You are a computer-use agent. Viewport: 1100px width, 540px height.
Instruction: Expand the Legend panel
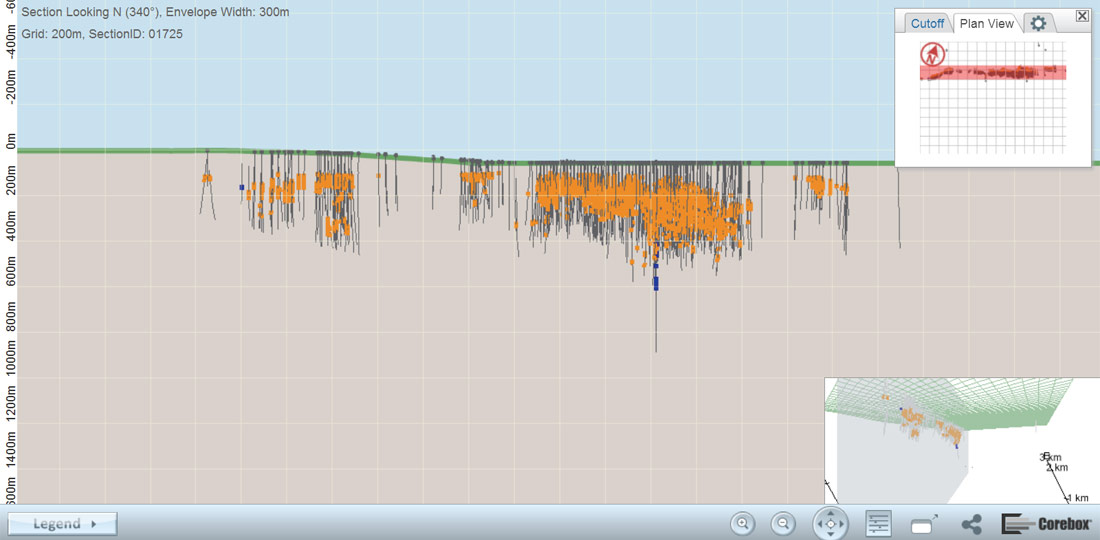coord(62,523)
